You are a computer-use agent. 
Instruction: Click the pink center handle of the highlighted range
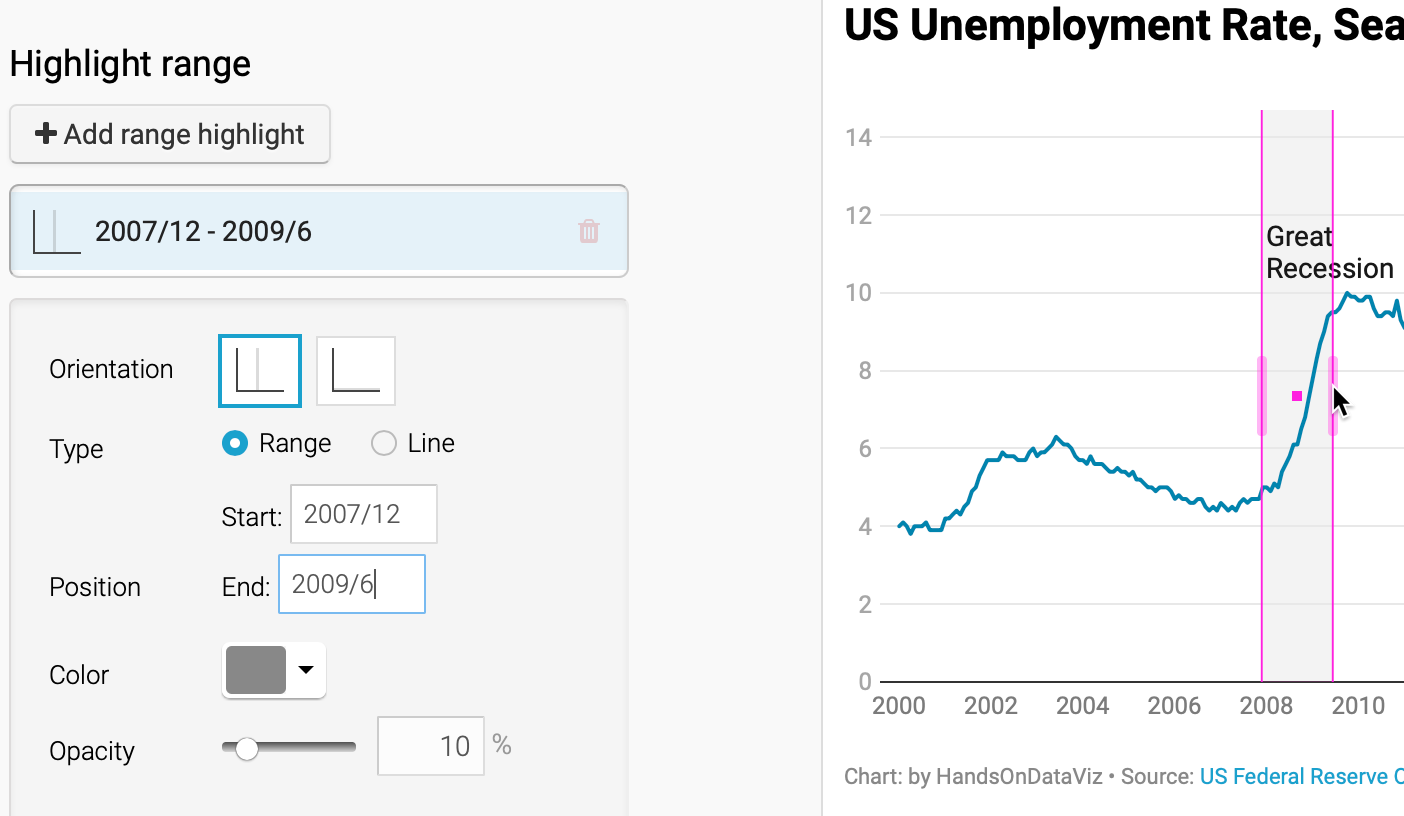(x=1297, y=396)
